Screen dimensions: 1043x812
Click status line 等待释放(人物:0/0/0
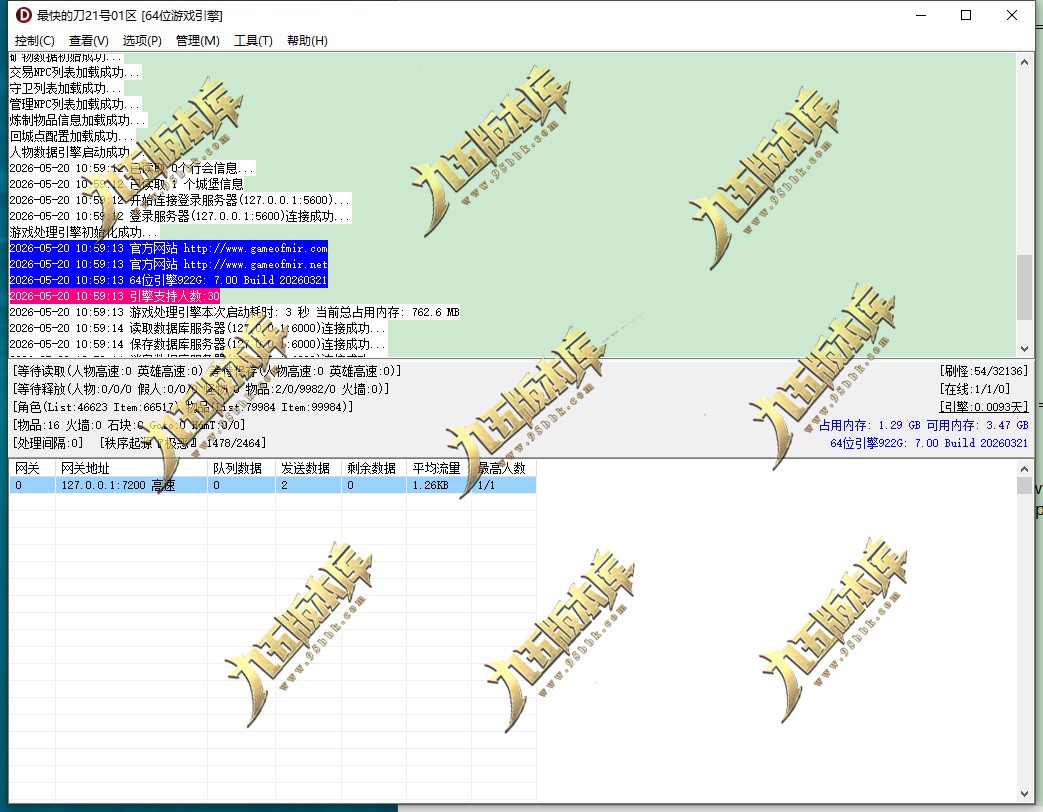click(x=201, y=389)
